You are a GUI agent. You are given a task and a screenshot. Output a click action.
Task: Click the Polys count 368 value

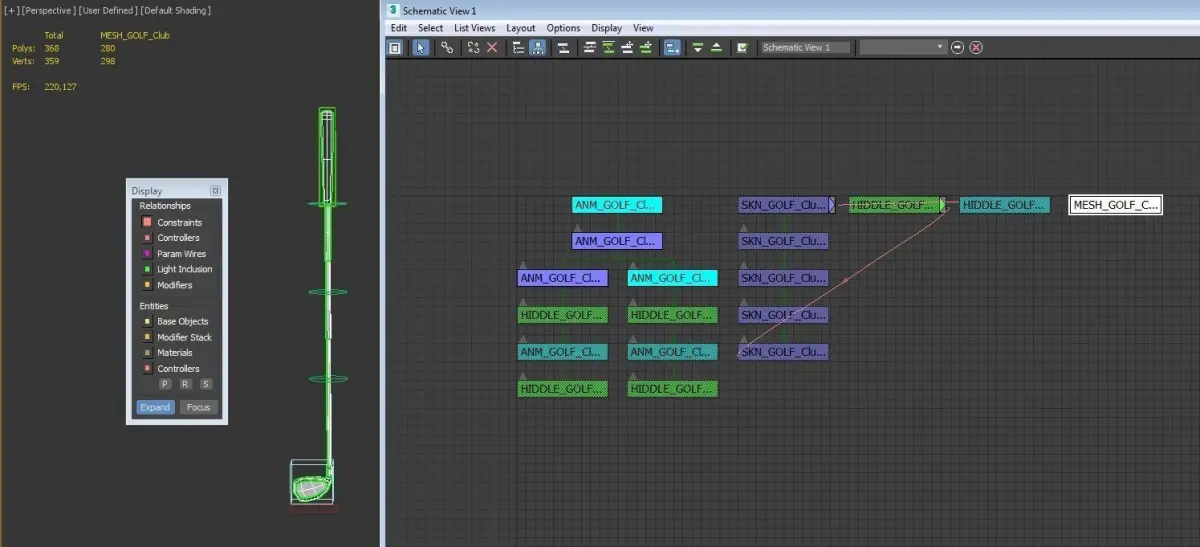(51, 48)
